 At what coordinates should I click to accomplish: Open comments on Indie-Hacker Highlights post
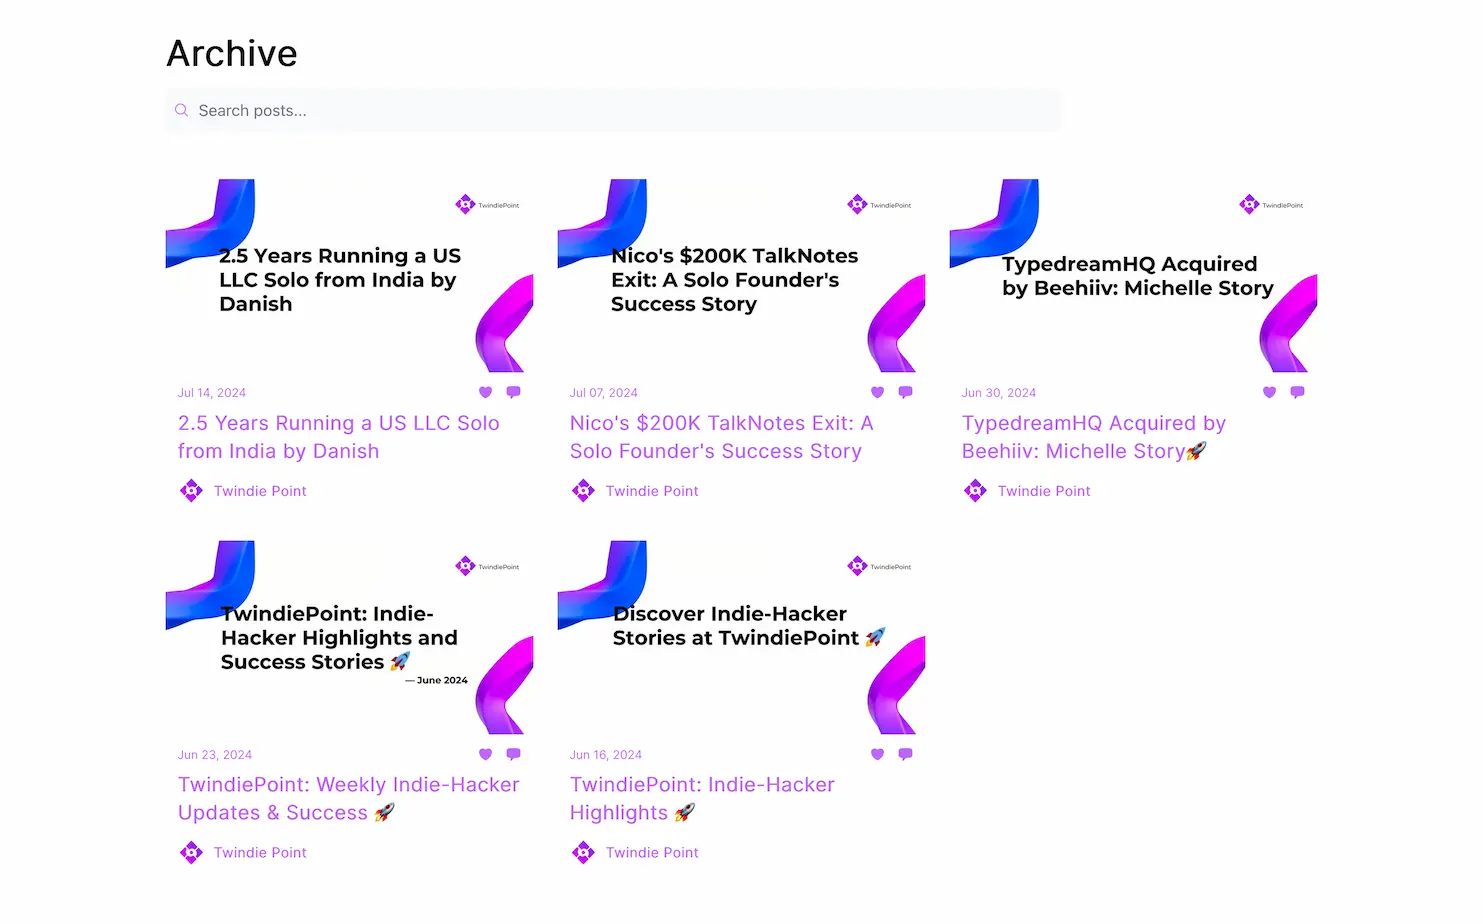(x=905, y=754)
